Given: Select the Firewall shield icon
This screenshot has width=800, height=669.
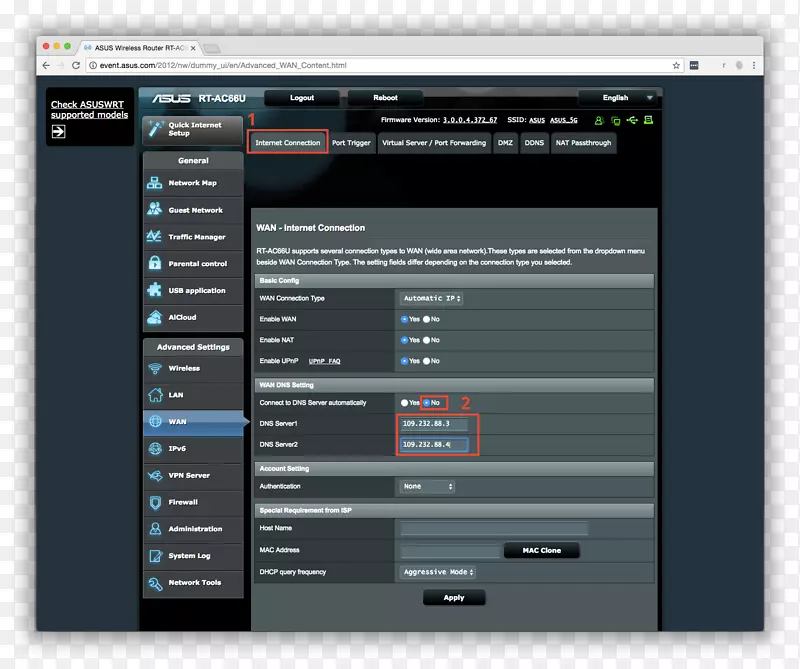Looking at the screenshot, I should 155,502.
